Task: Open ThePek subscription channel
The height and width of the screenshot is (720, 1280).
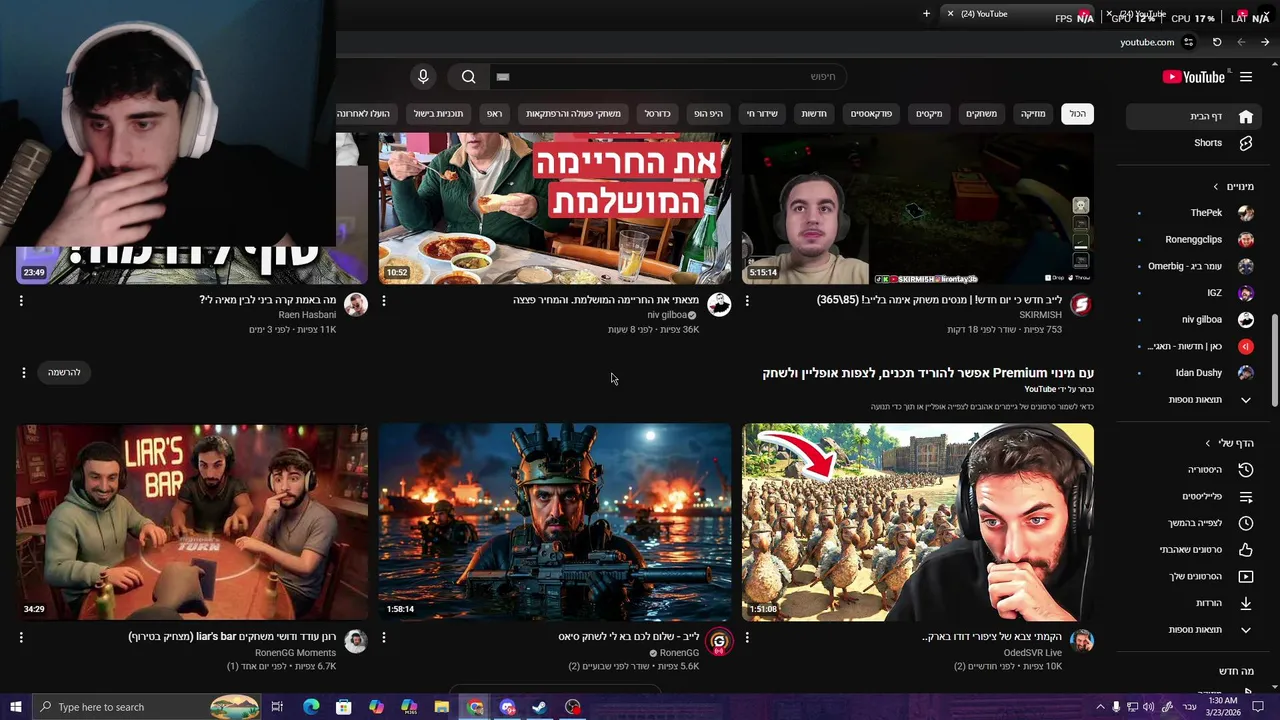Action: [x=1193, y=213]
